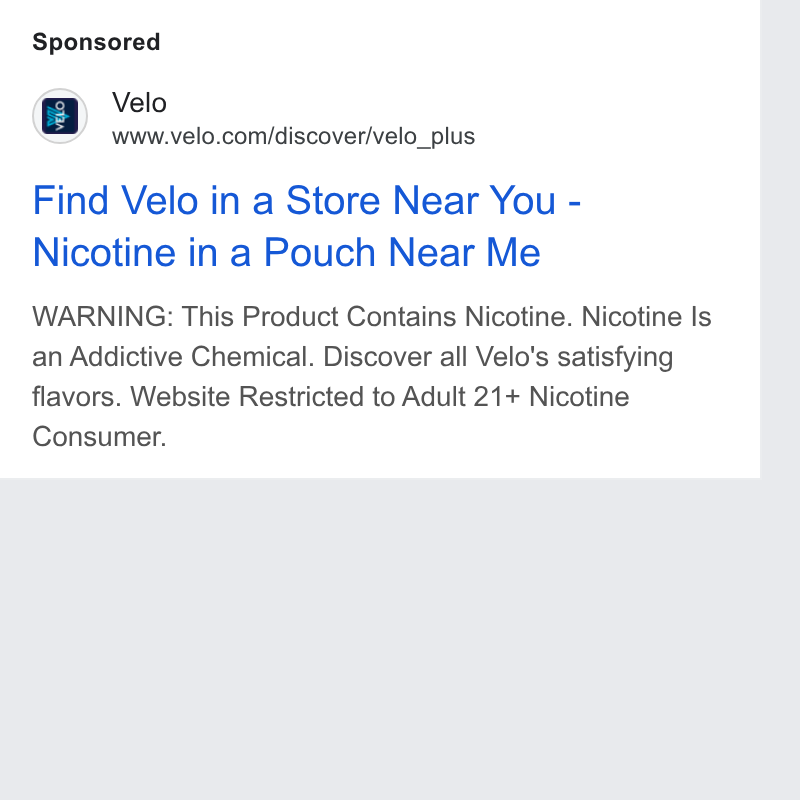This screenshot has width=800, height=800.
Task: Click the Sponsored label
Action: point(96,42)
